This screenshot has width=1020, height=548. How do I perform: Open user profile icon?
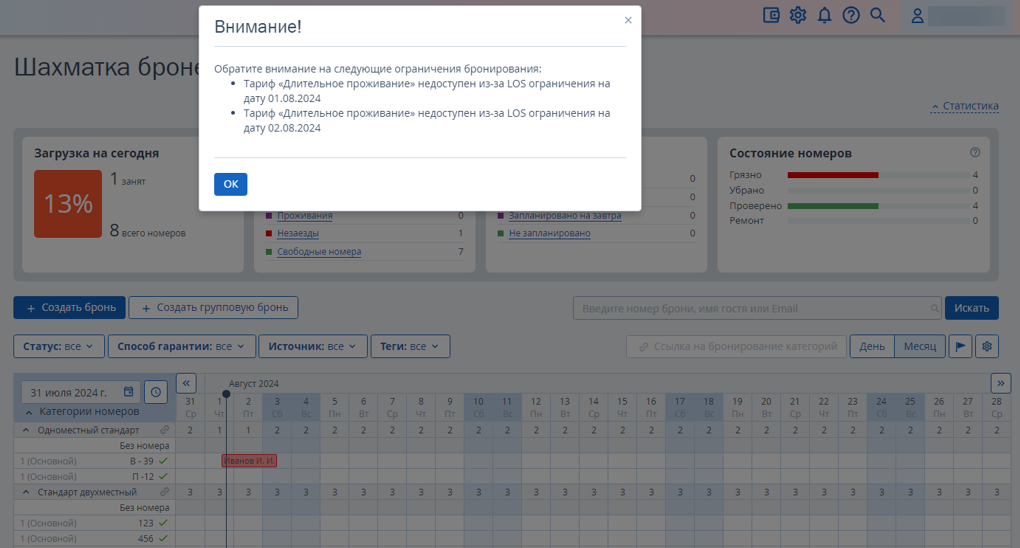(x=917, y=16)
